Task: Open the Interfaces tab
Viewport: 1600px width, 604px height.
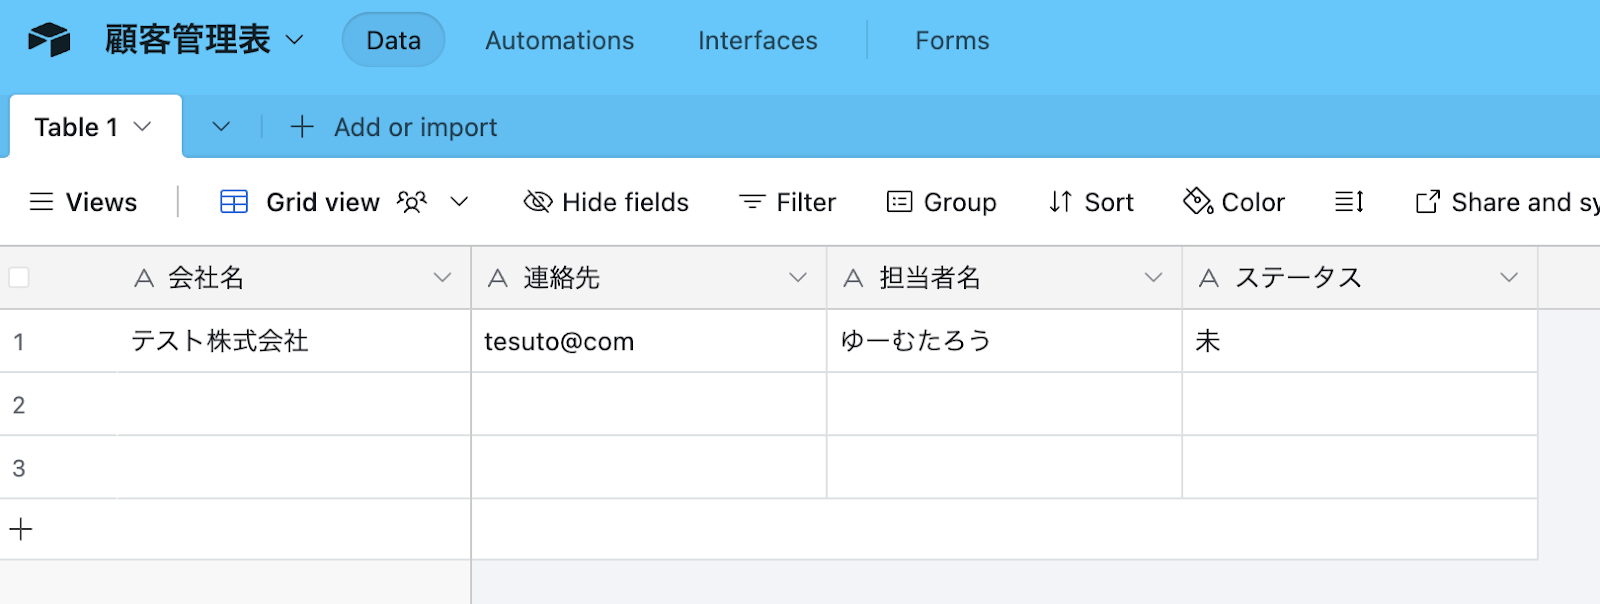Action: pos(757,41)
